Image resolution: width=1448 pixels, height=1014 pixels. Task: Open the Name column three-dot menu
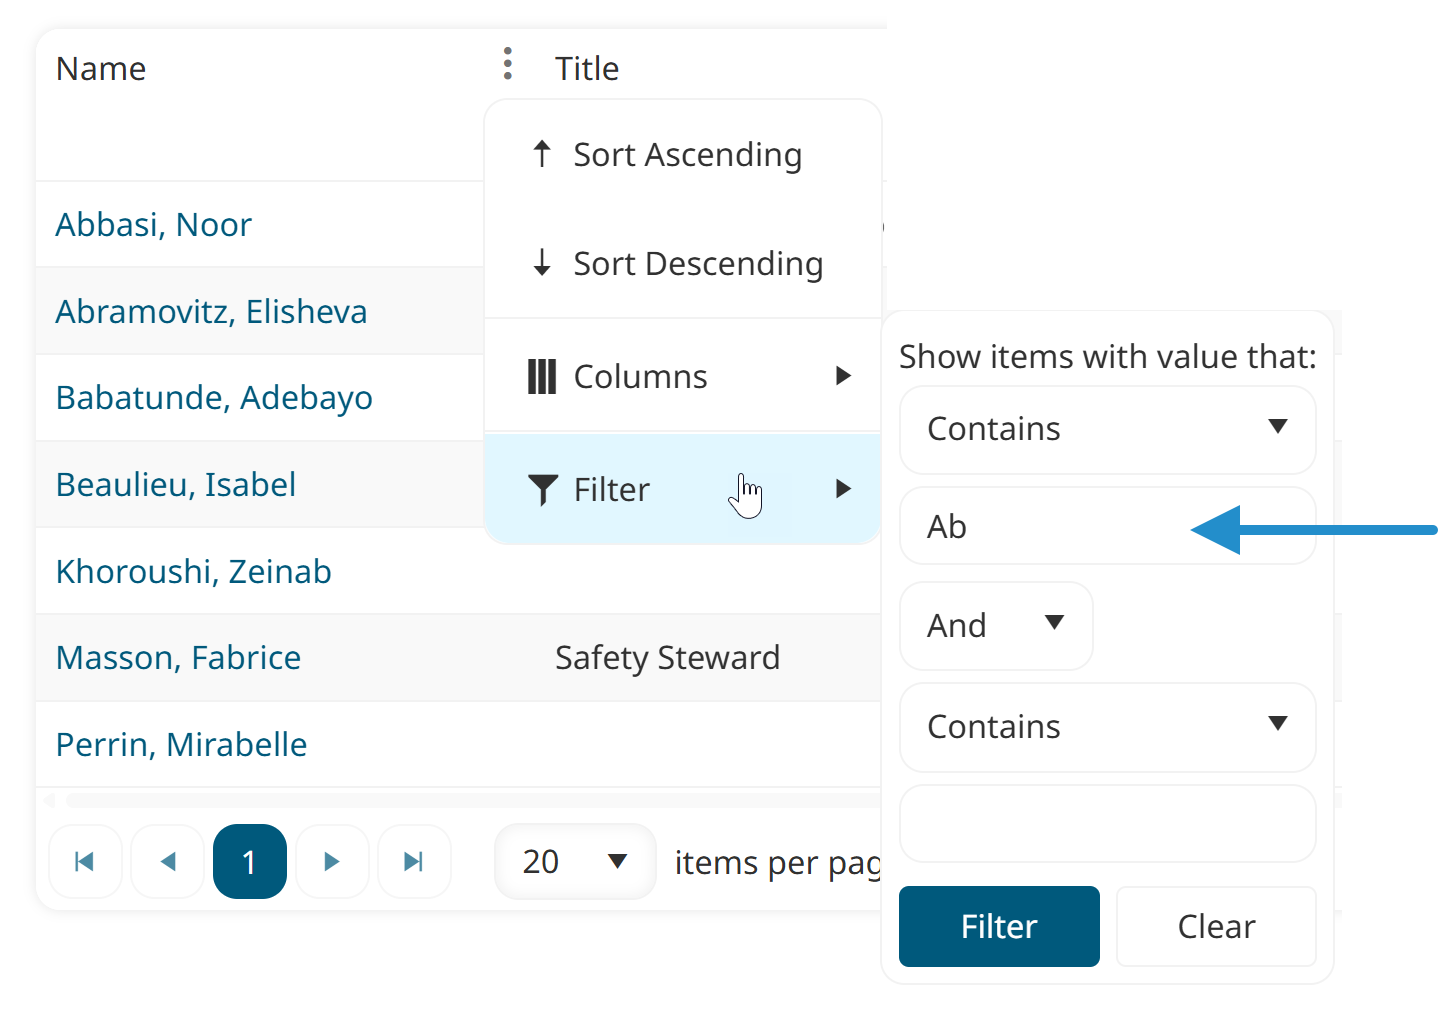[508, 64]
